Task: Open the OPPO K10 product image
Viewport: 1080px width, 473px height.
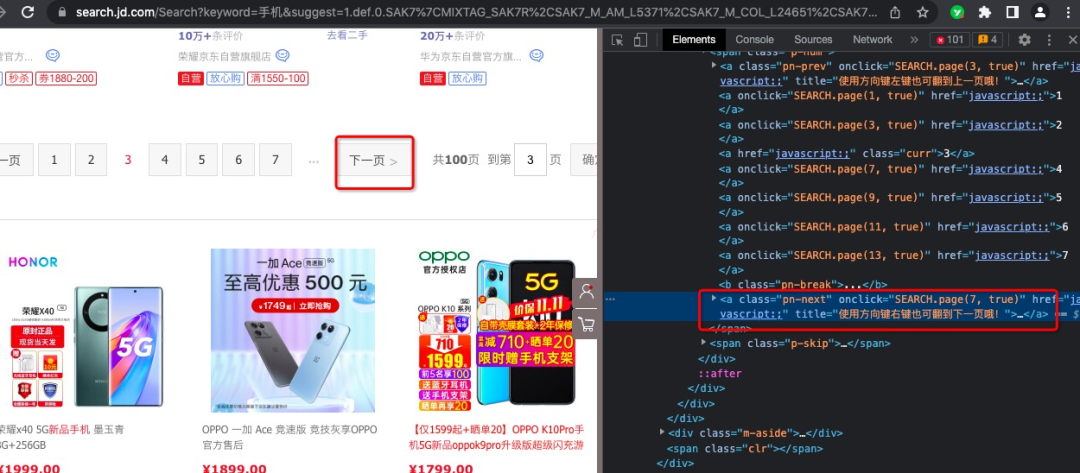Action: (497, 331)
